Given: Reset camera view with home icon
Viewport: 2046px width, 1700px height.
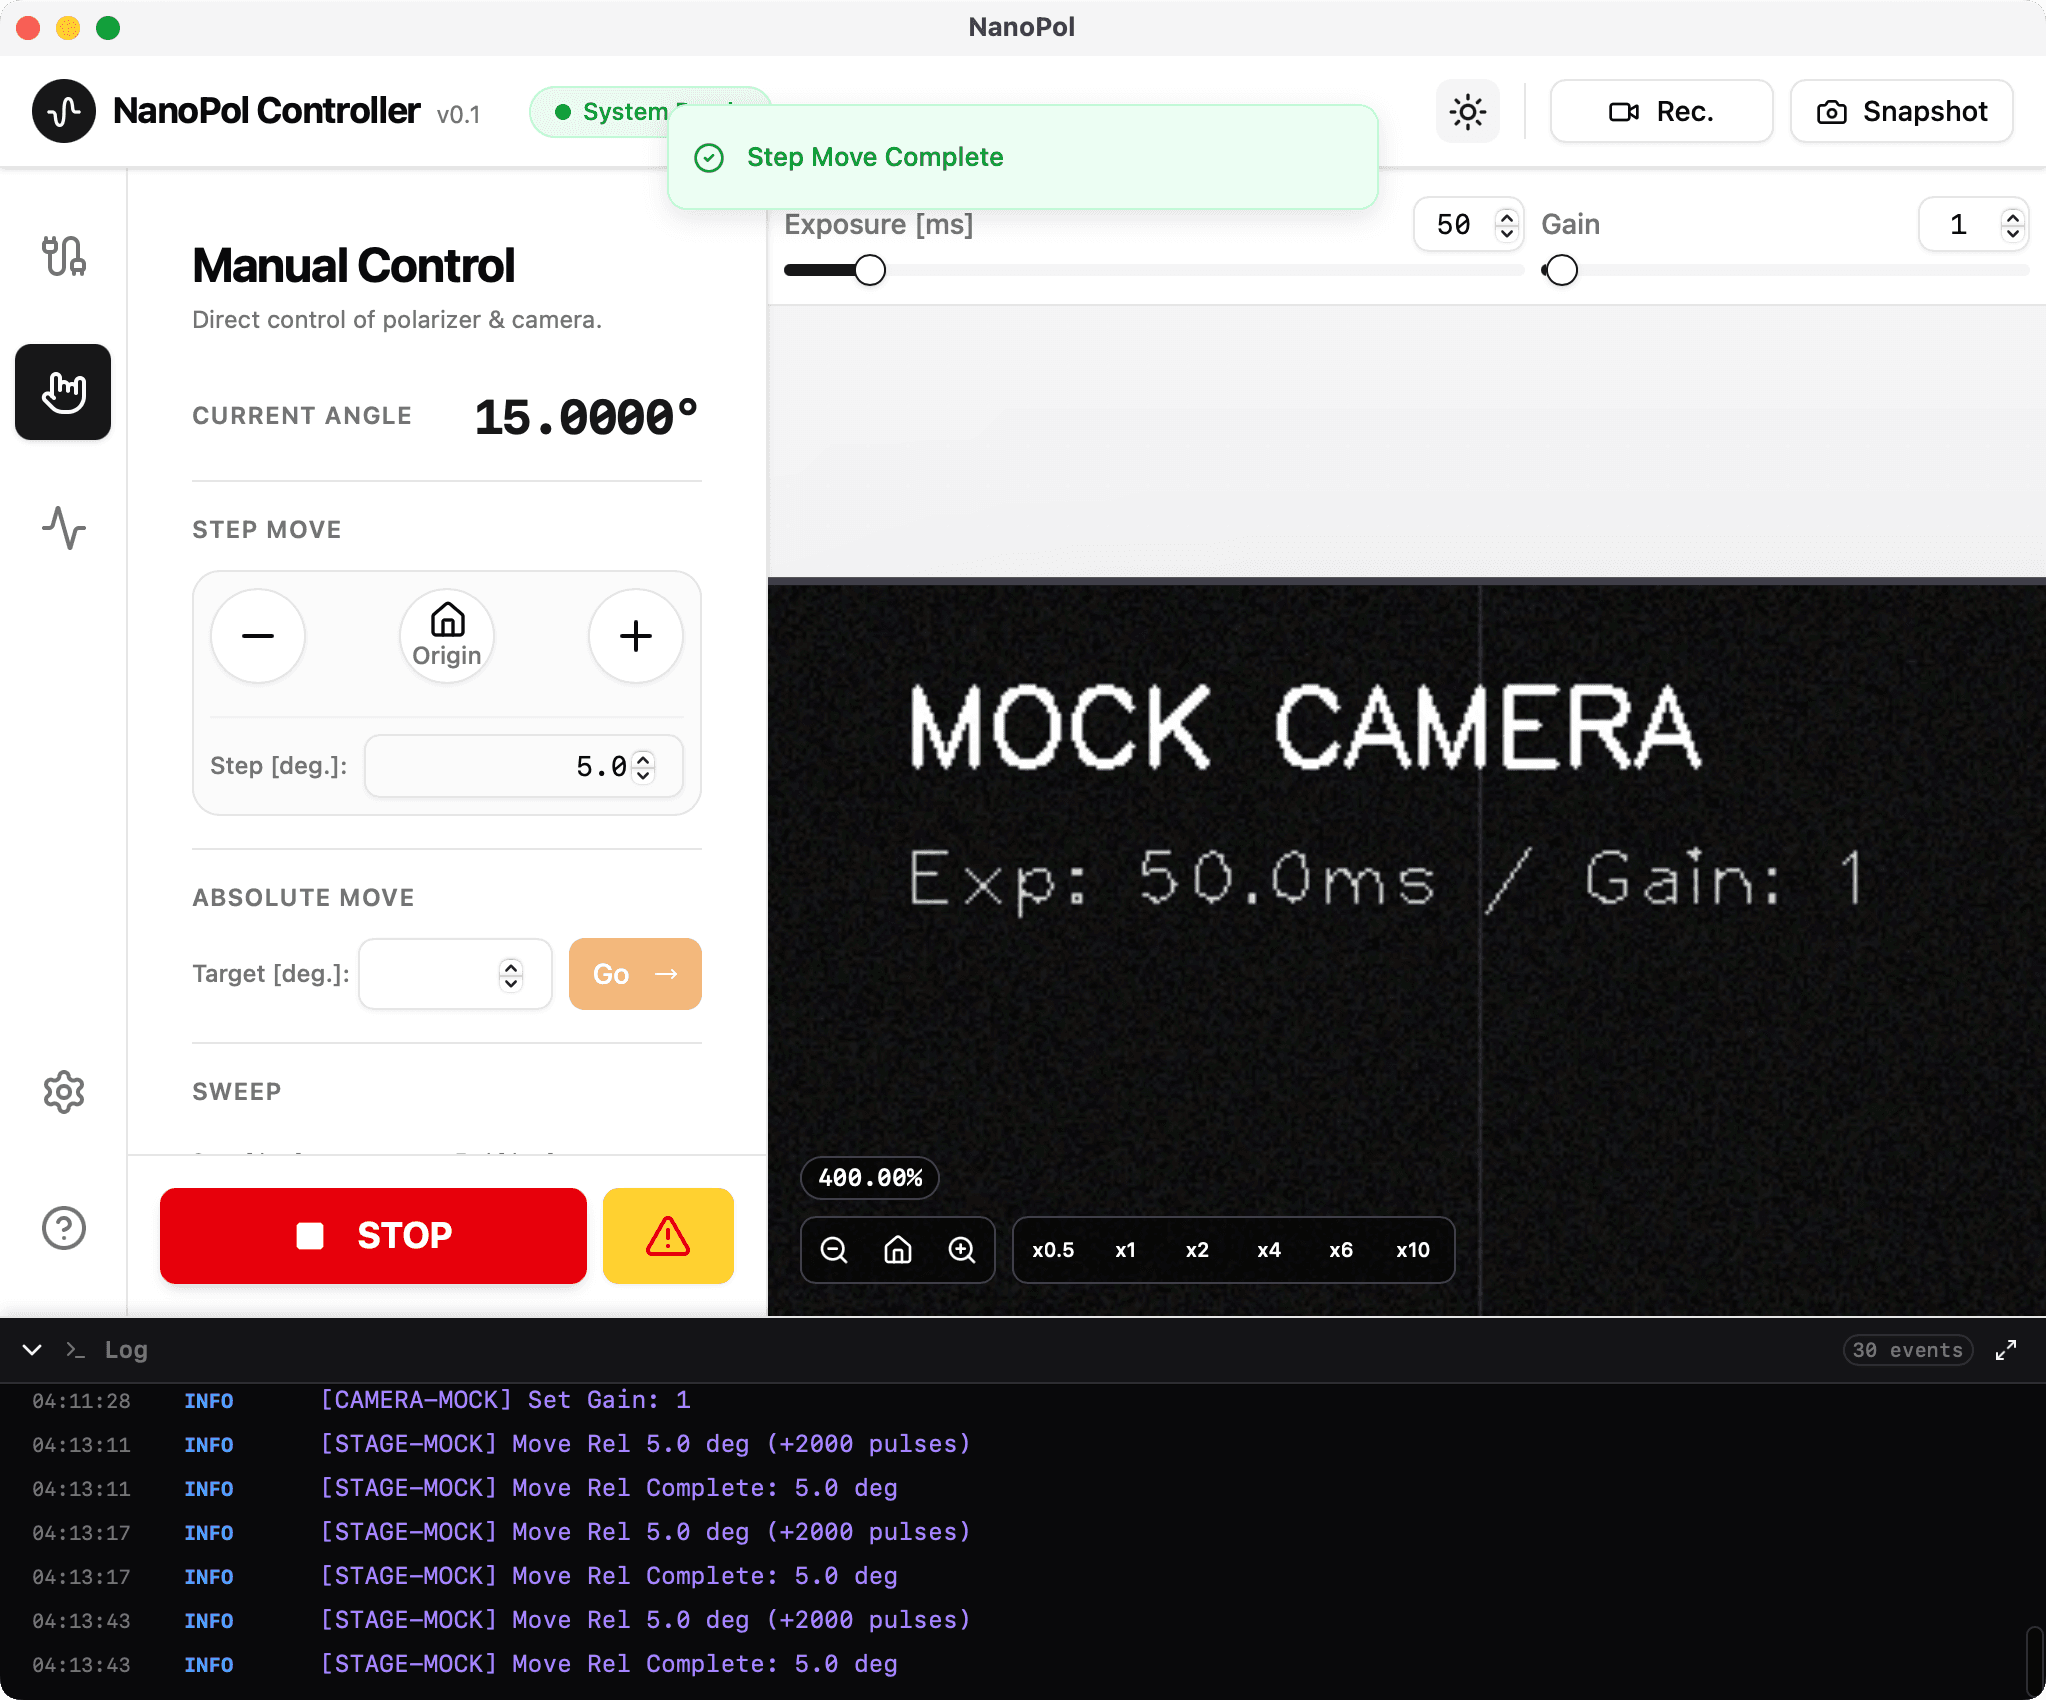Looking at the screenshot, I should point(898,1250).
